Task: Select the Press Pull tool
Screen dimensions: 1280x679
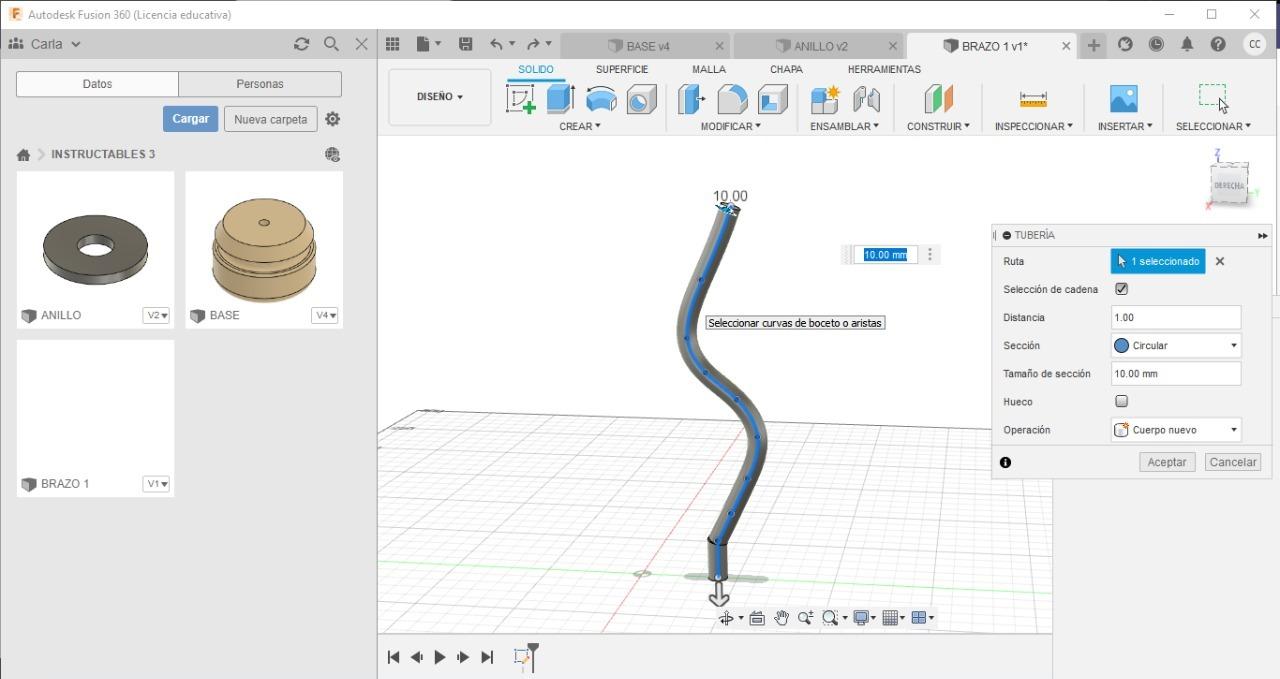Action: click(x=691, y=99)
